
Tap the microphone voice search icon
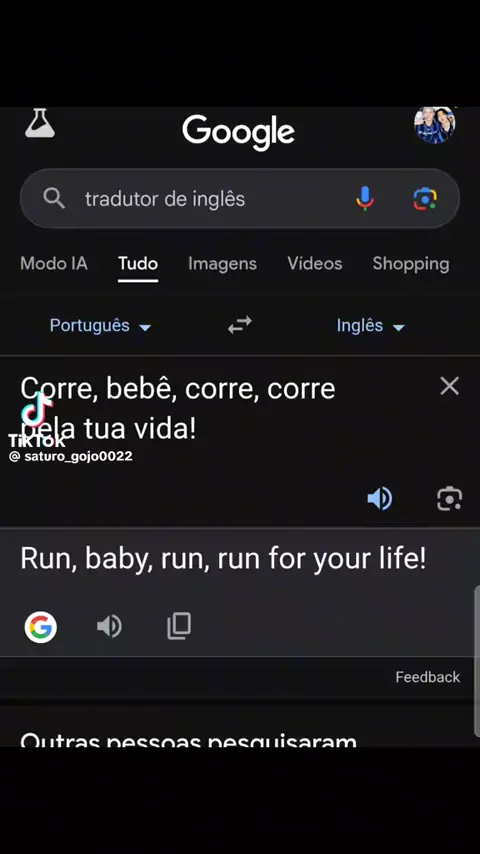(x=365, y=198)
